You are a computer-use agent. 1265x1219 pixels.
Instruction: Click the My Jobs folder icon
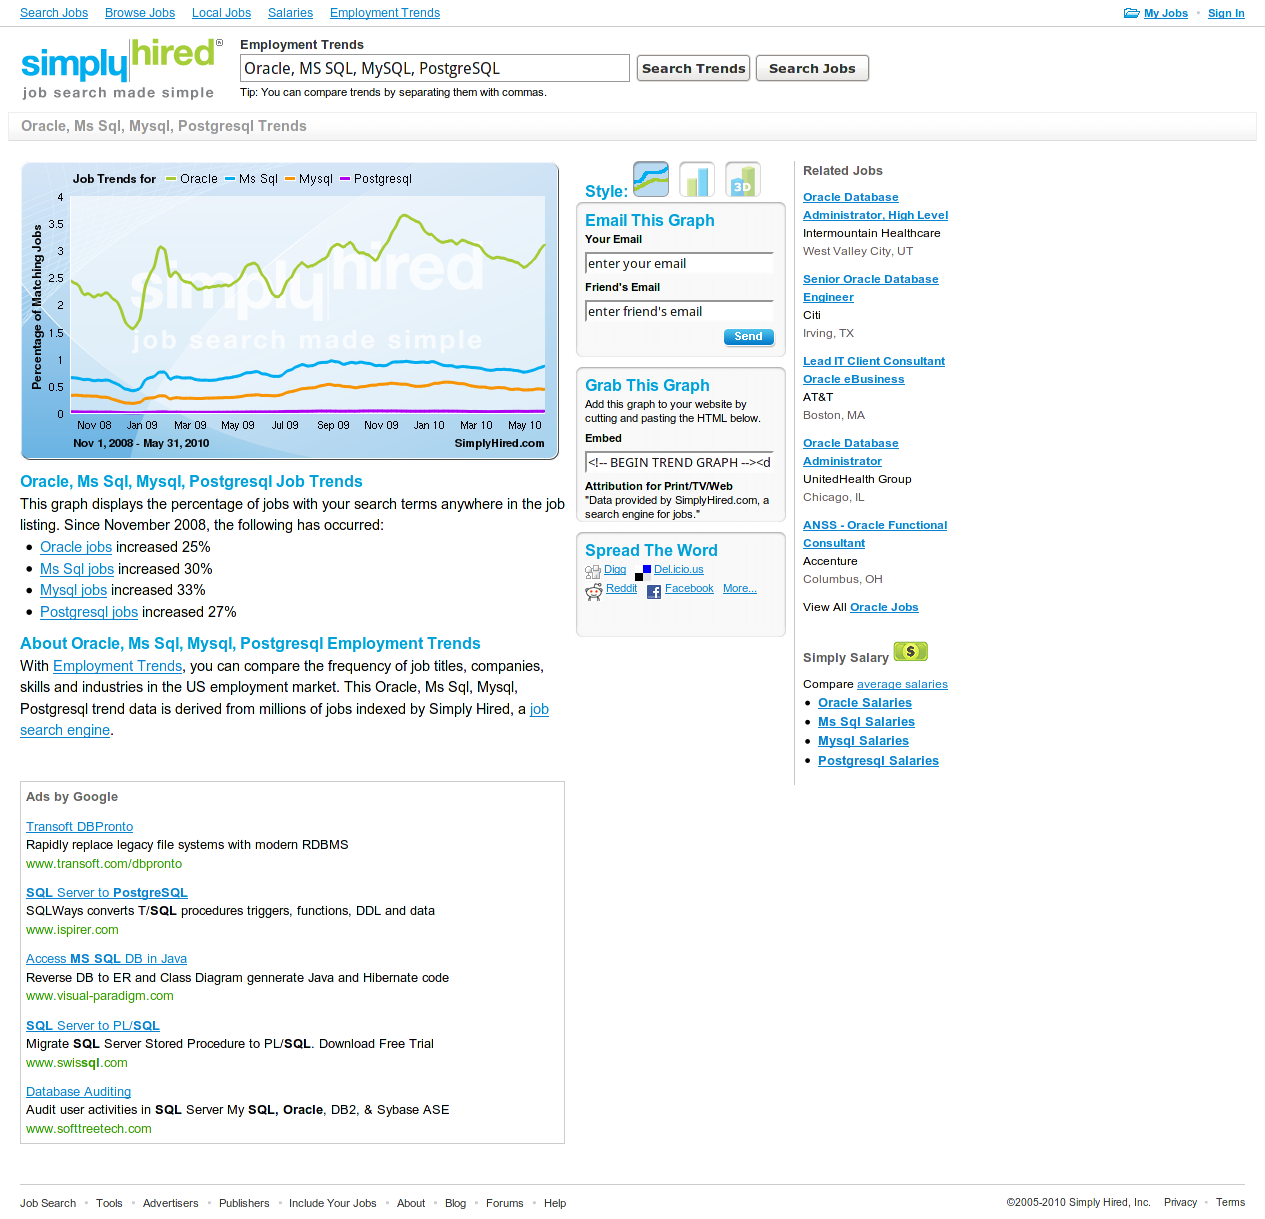tap(1132, 13)
